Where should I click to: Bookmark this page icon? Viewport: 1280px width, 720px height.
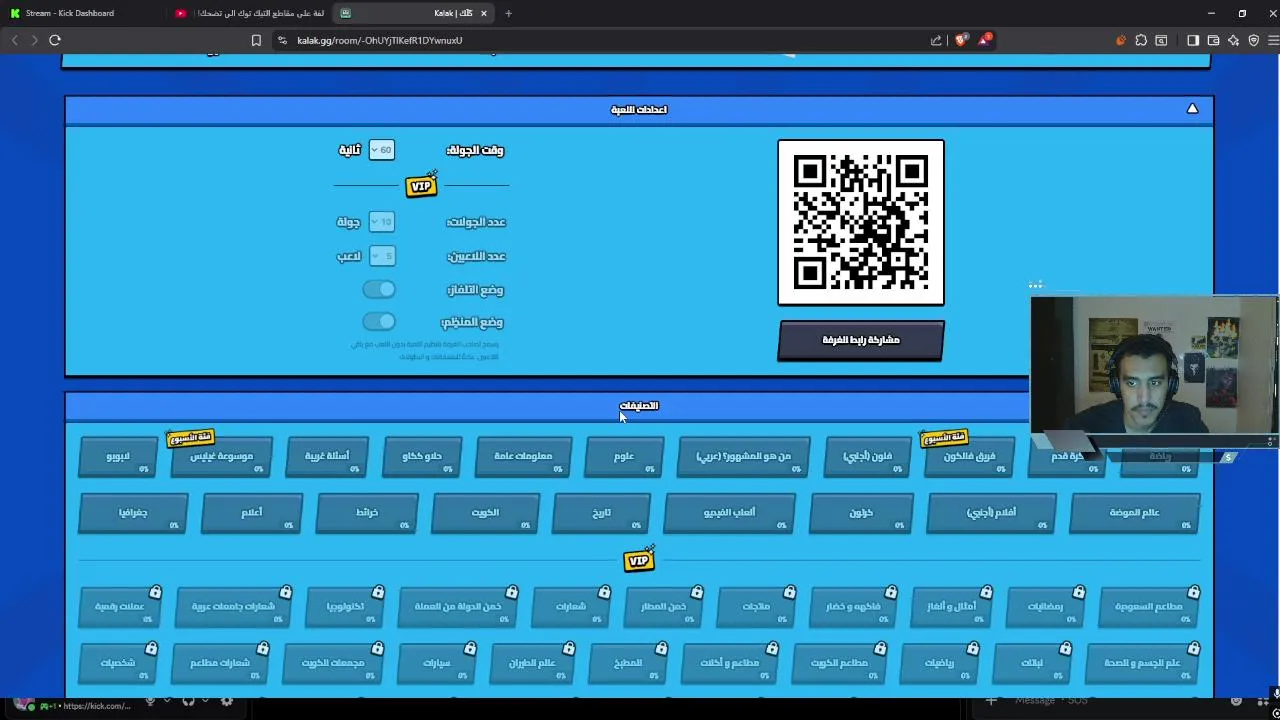click(x=256, y=40)
